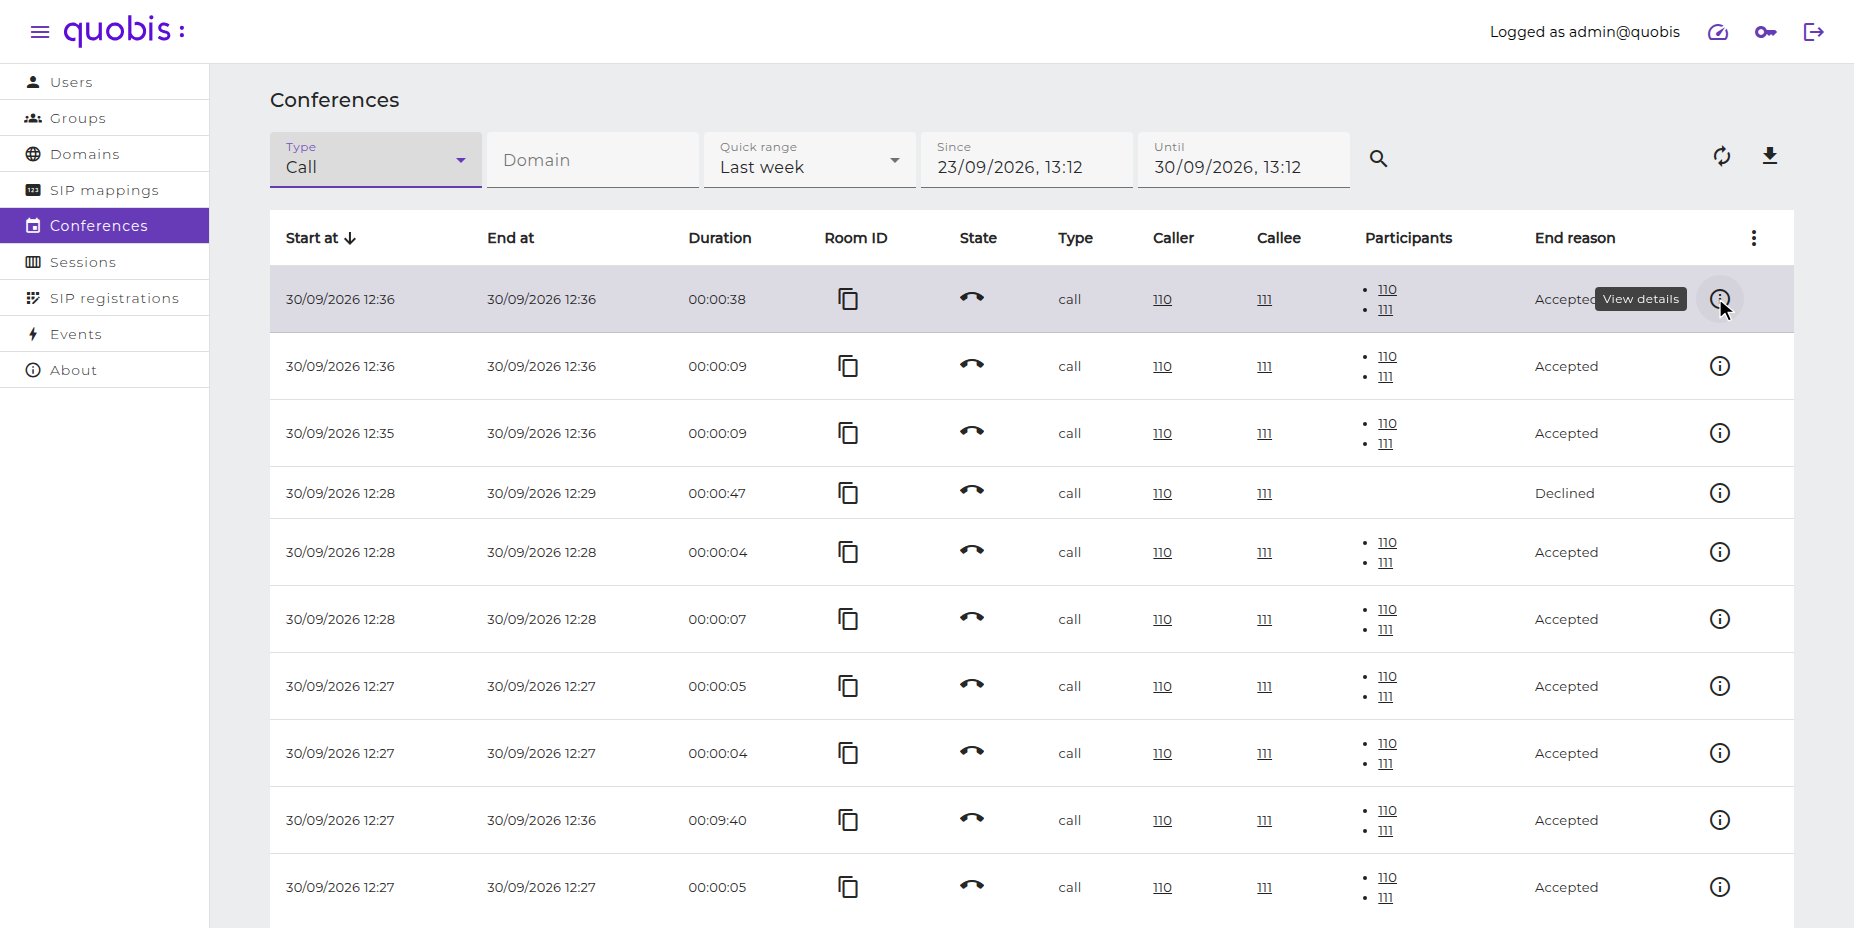Open SIP mappings section
Image resolution: width=1854 pixels, height=928 pixels.
coord(105,190)
